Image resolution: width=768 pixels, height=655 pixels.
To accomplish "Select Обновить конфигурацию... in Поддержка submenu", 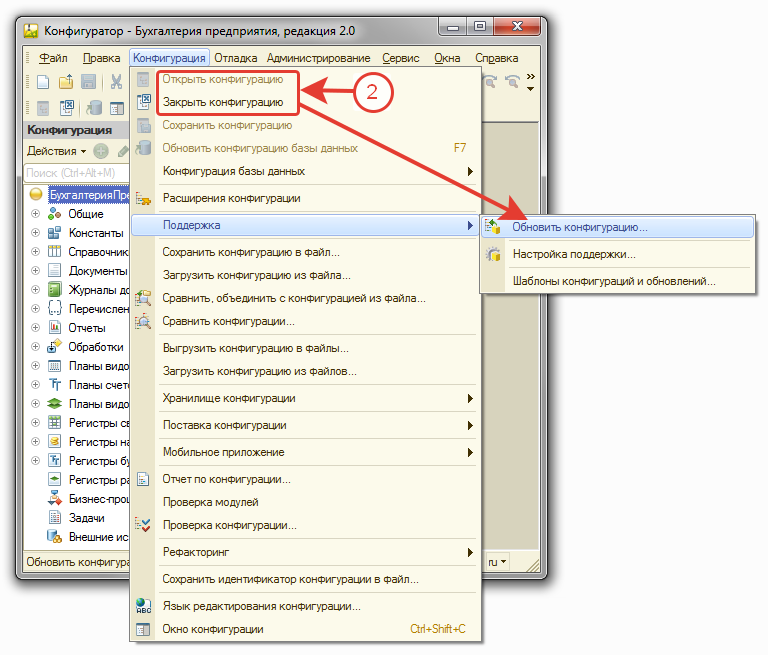I will tap(617, 227).
